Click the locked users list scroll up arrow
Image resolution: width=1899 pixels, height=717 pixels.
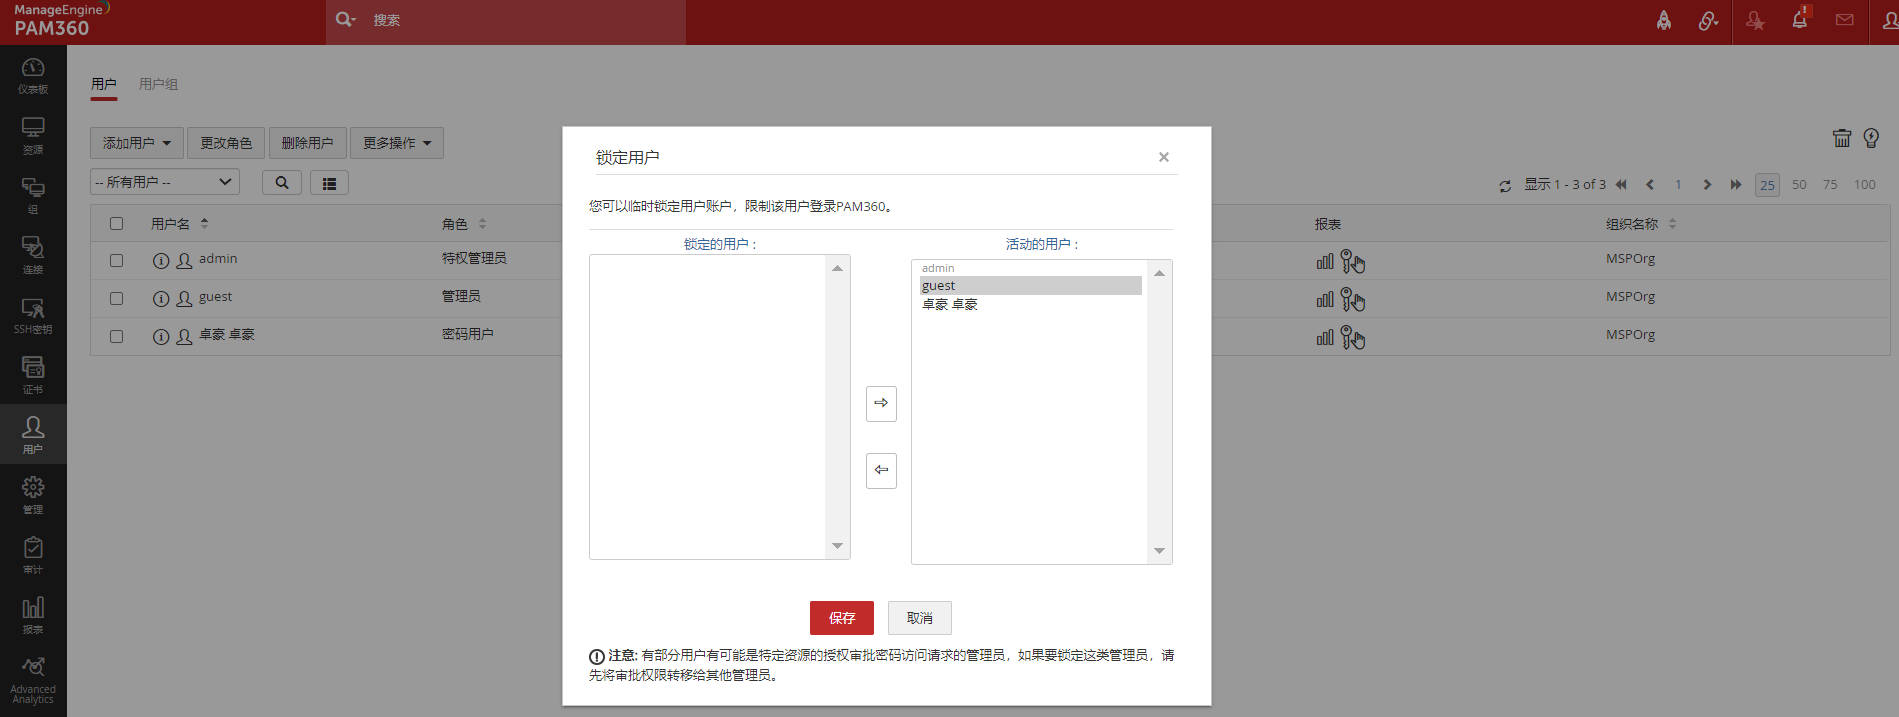[x=838, y=268]
